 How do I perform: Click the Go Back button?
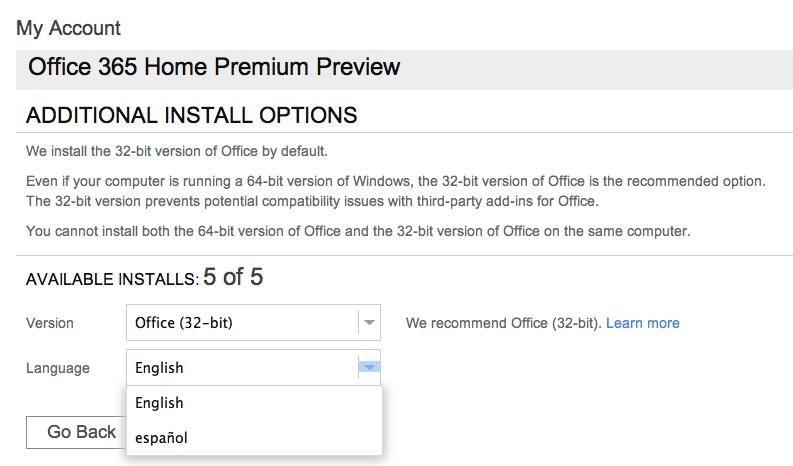coord(77,432)
